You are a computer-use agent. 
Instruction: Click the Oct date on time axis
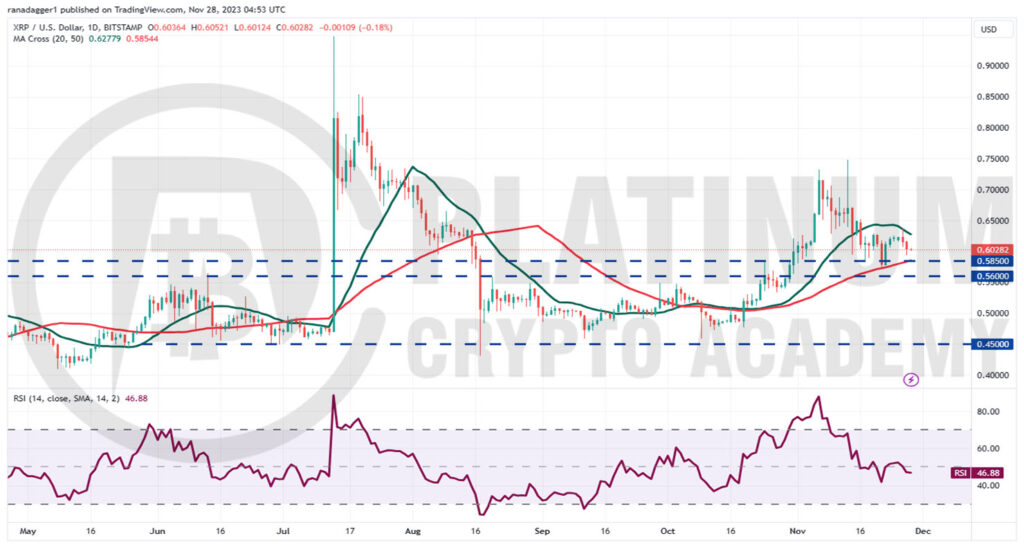(667, 531)
